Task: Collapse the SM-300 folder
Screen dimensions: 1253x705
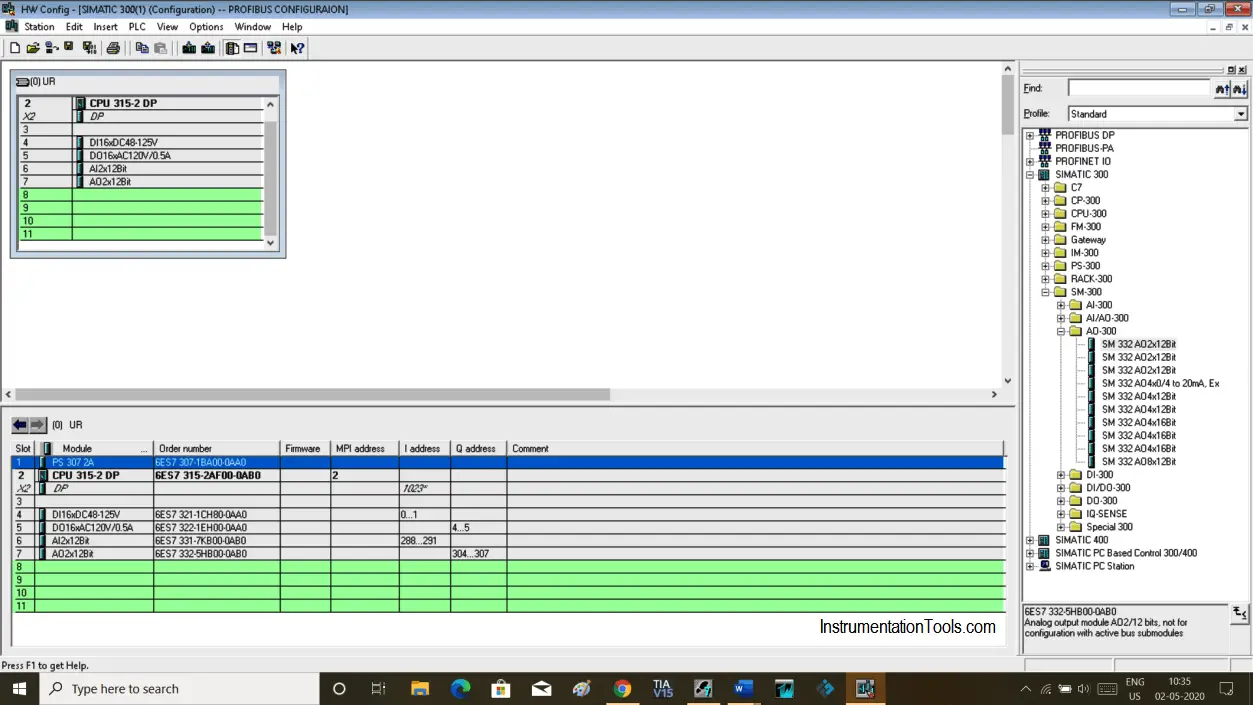Action: pos(1046,292)
